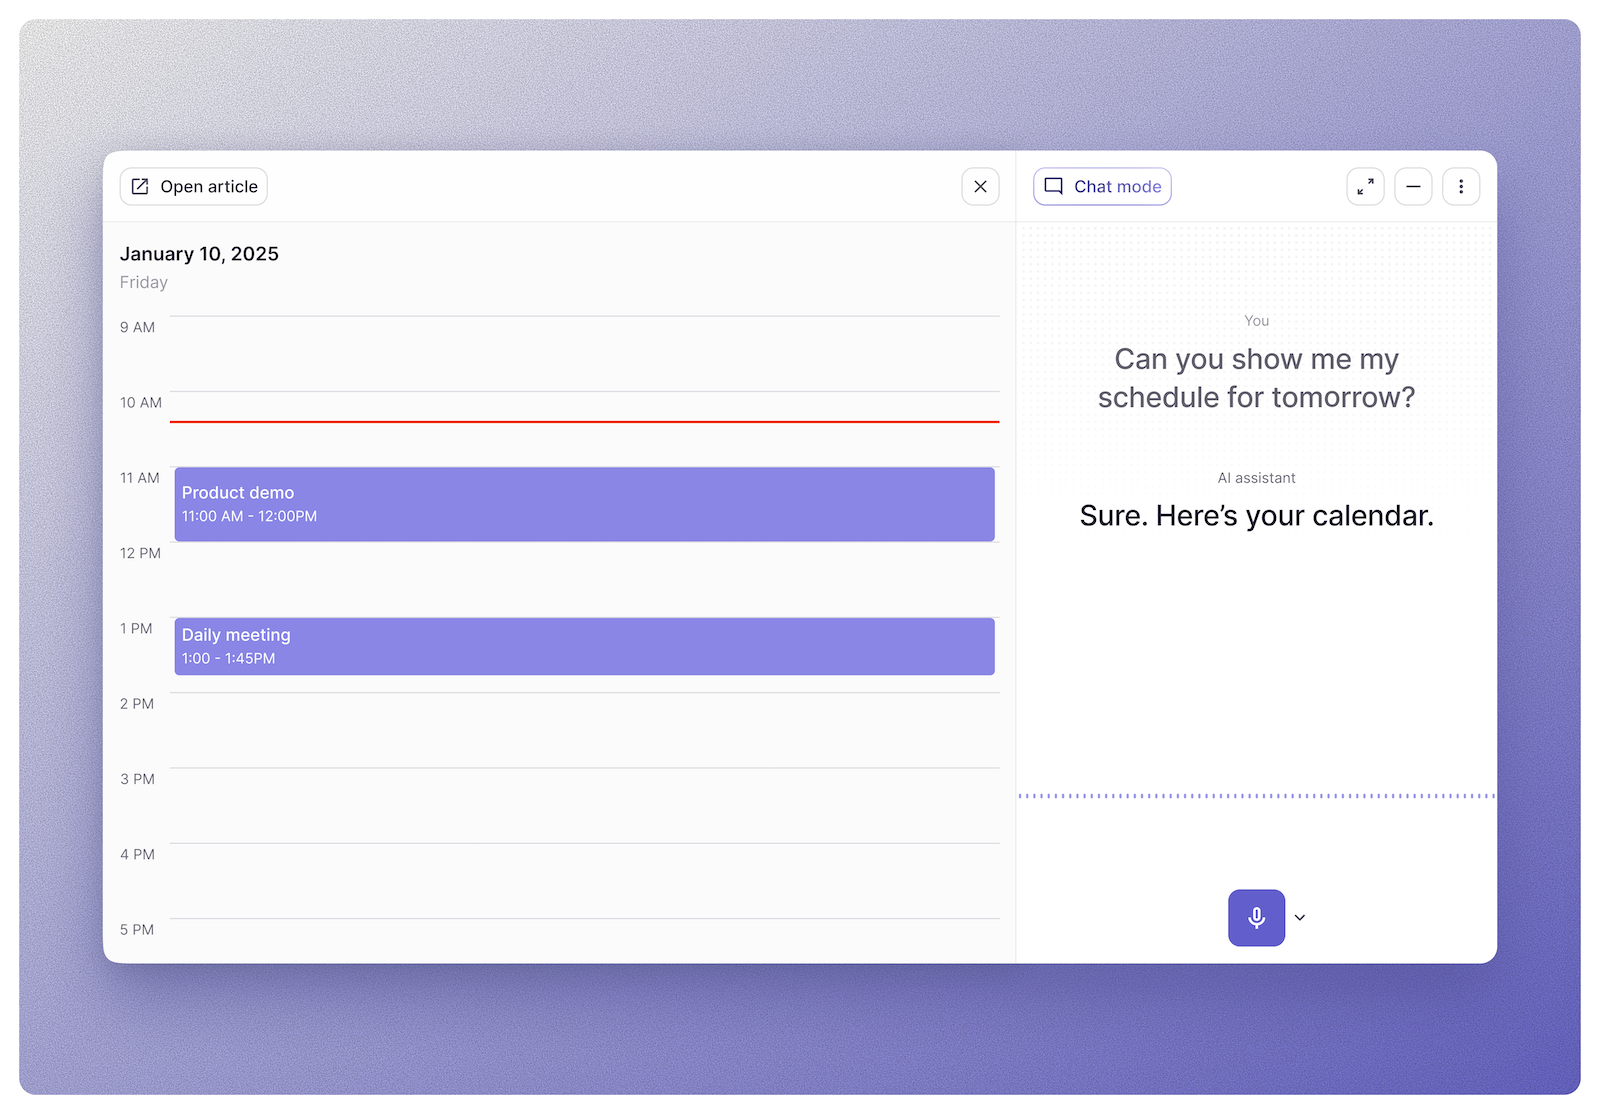Click the external link icon beside Open article
This screenshot has width=1600, height=1114.
(x=141, y=186)
